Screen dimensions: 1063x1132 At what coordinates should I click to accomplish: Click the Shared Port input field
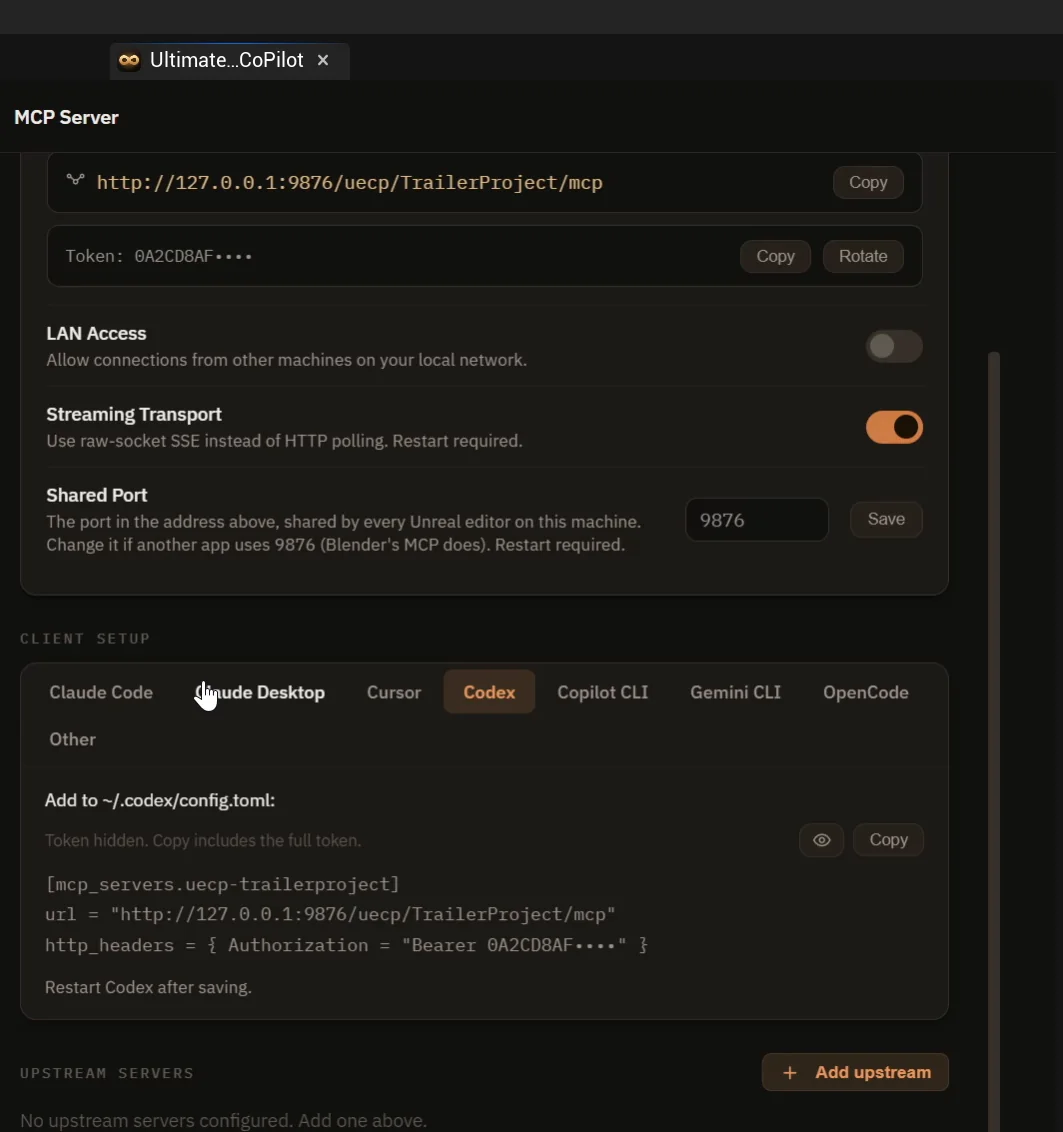756,520
